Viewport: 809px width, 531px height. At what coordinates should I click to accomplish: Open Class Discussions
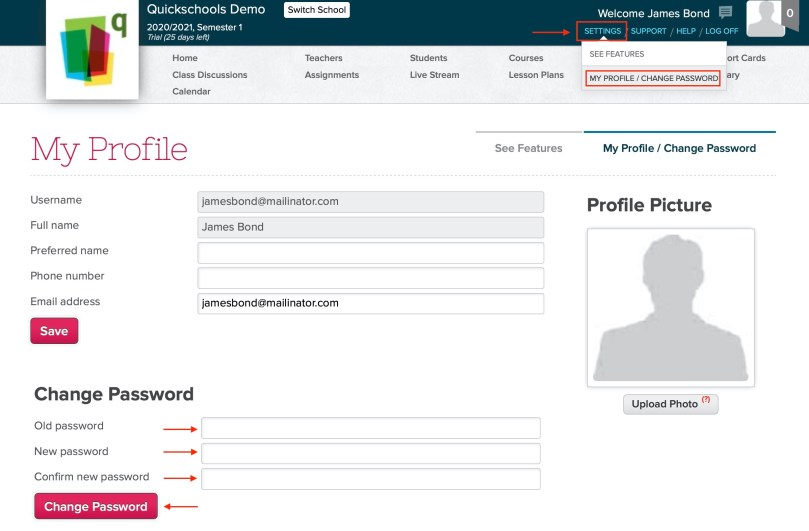pos(209,75)
